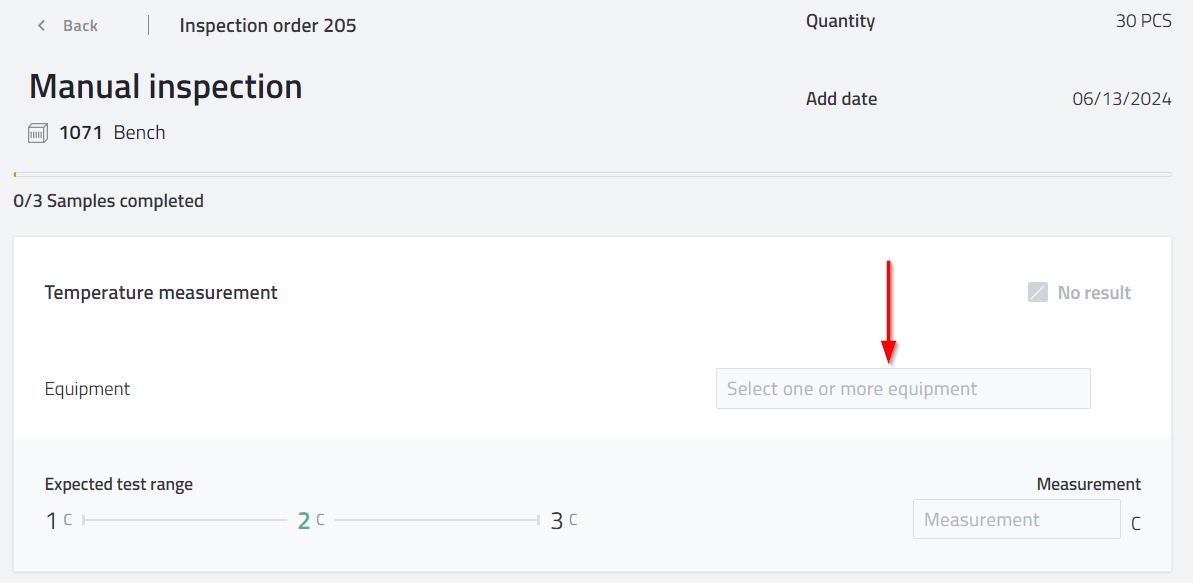This screenshot has height=583, width=1193.
Task: Click the Manual inspection heading
Action: (166, 87)
